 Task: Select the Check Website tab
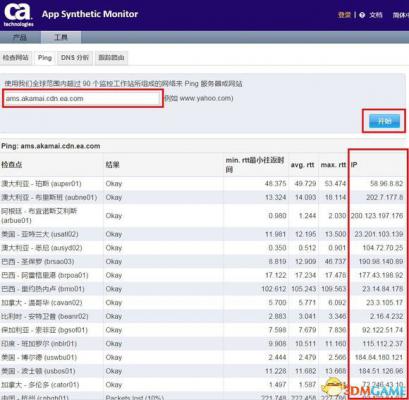click(x=16, y=58)
